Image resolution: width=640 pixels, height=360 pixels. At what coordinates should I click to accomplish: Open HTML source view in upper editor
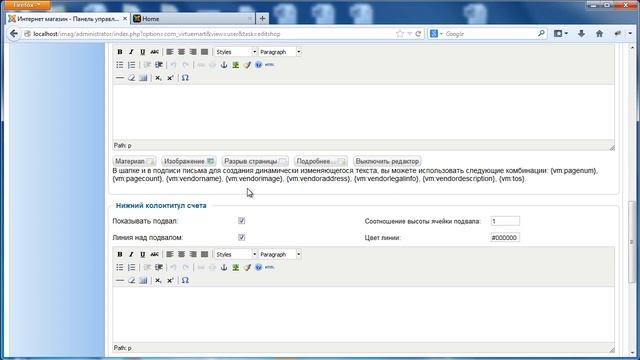[x=269, y=65]
